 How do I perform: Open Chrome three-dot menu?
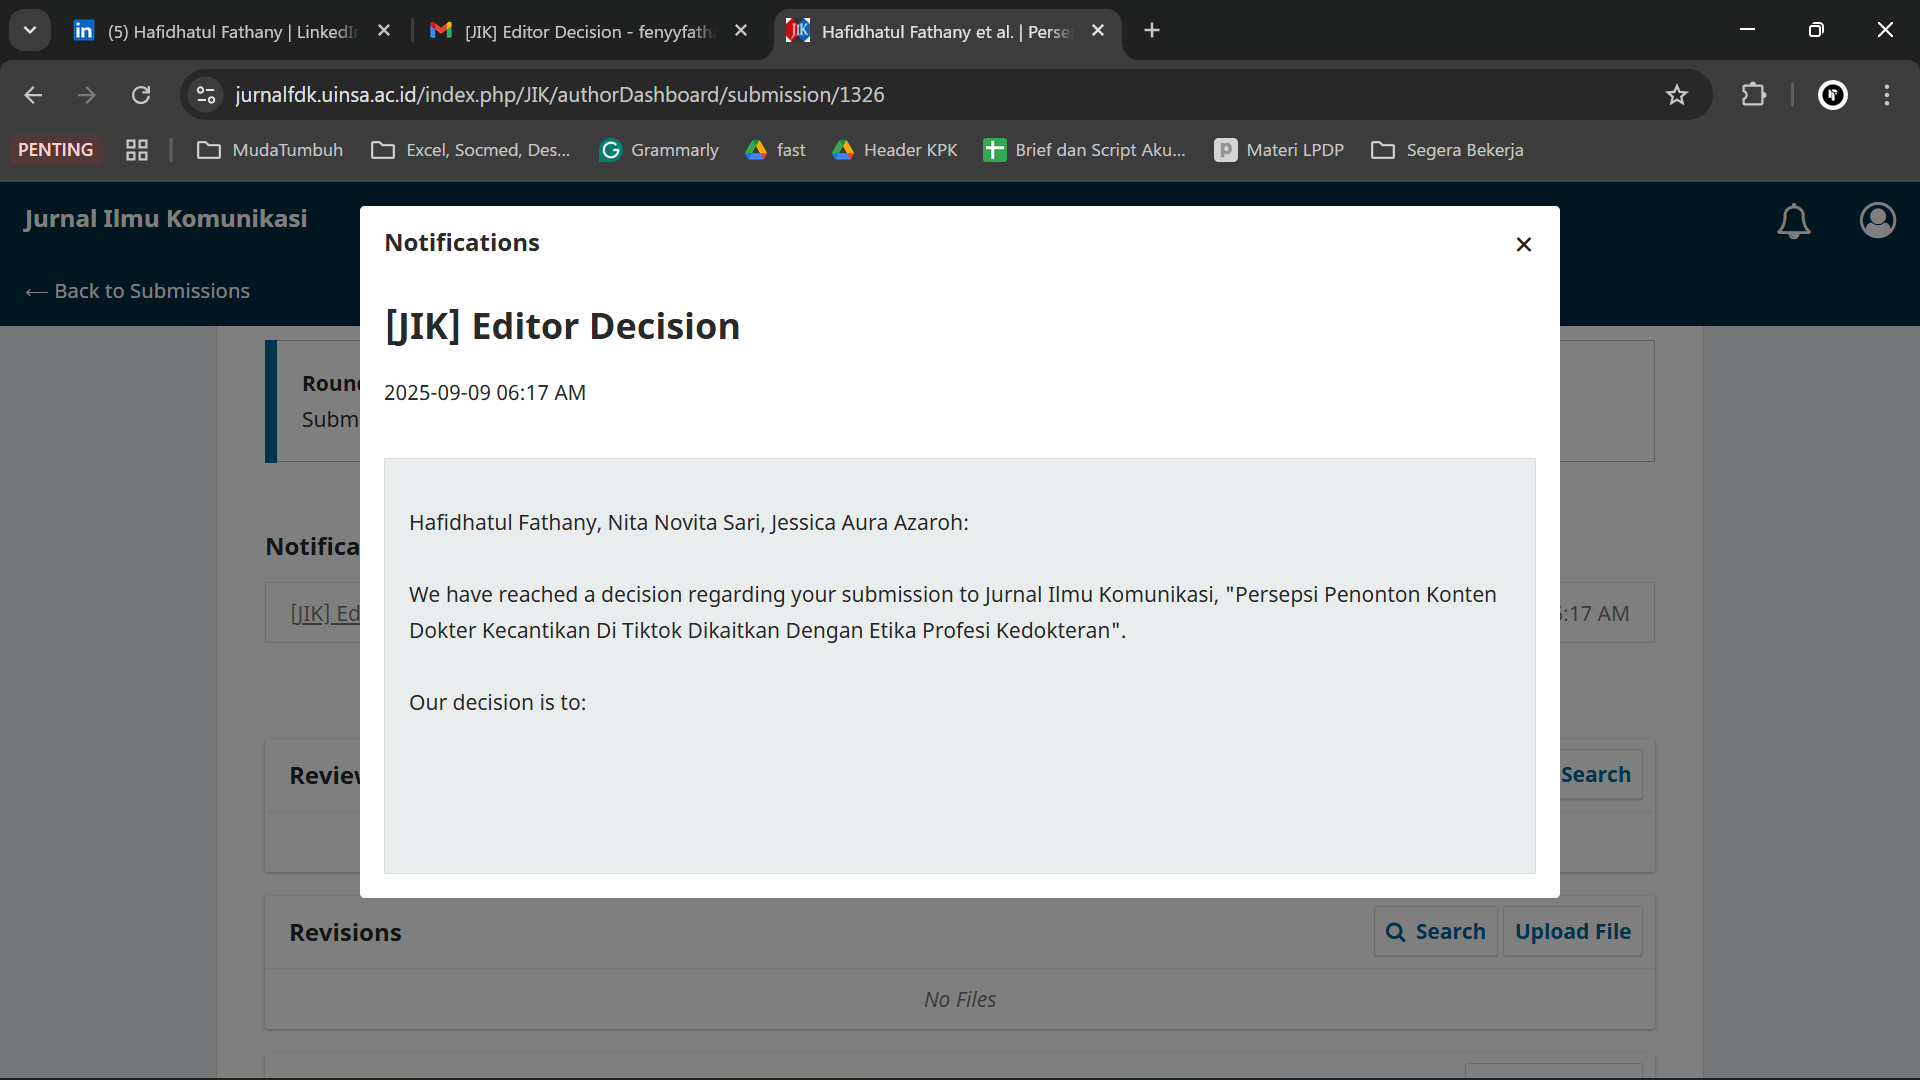pyautogui.click(x=1886, y=95)
